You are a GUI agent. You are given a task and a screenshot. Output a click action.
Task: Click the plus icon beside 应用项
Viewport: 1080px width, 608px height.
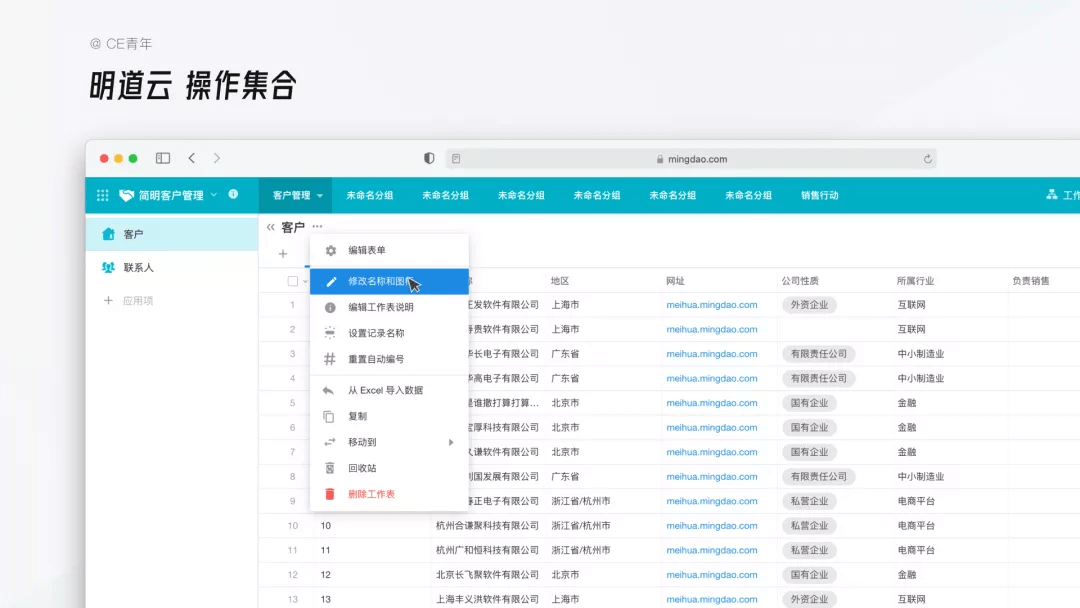tap(108, 300)
